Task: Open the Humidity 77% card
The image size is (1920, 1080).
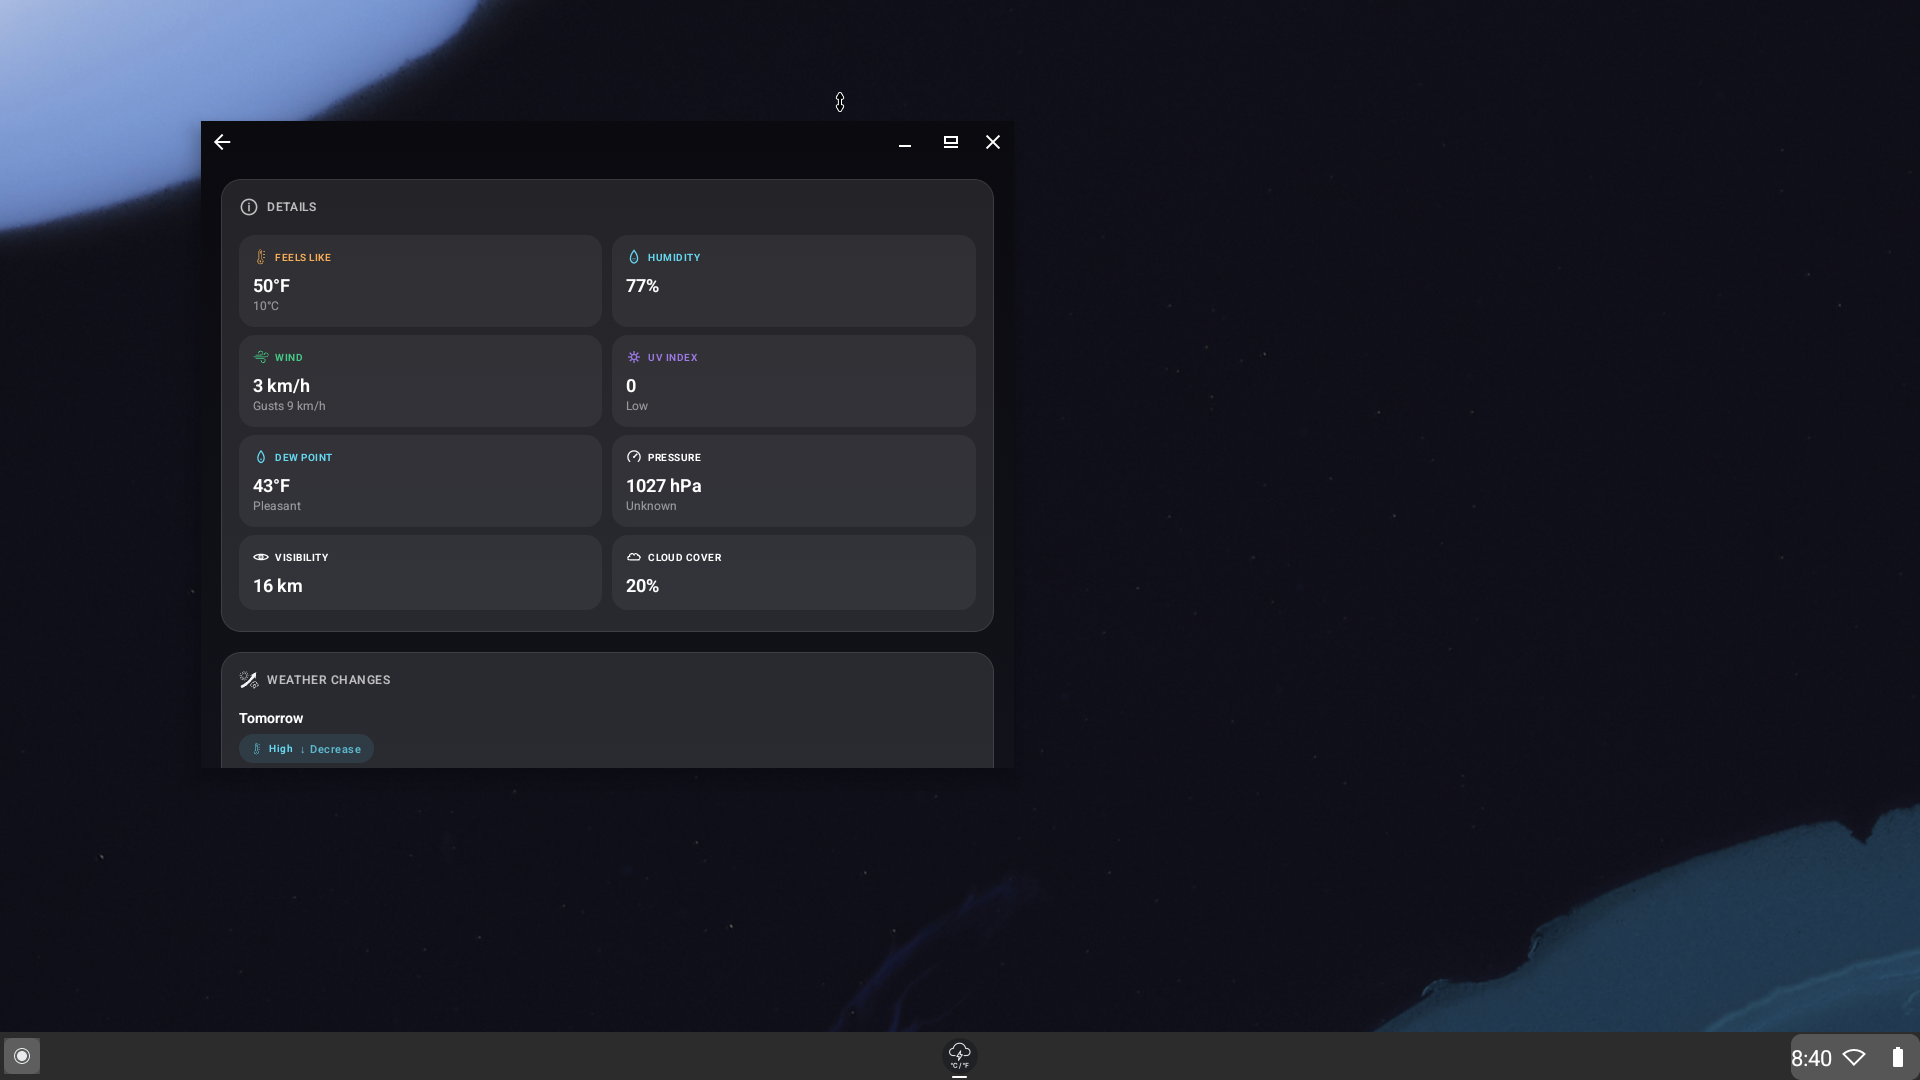Action: (x=793, y=281)
